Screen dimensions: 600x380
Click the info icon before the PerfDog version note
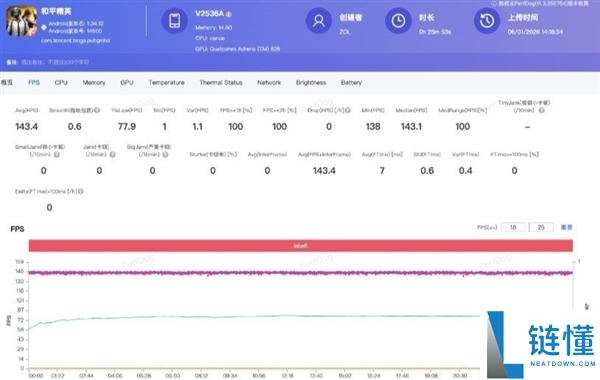494,3
